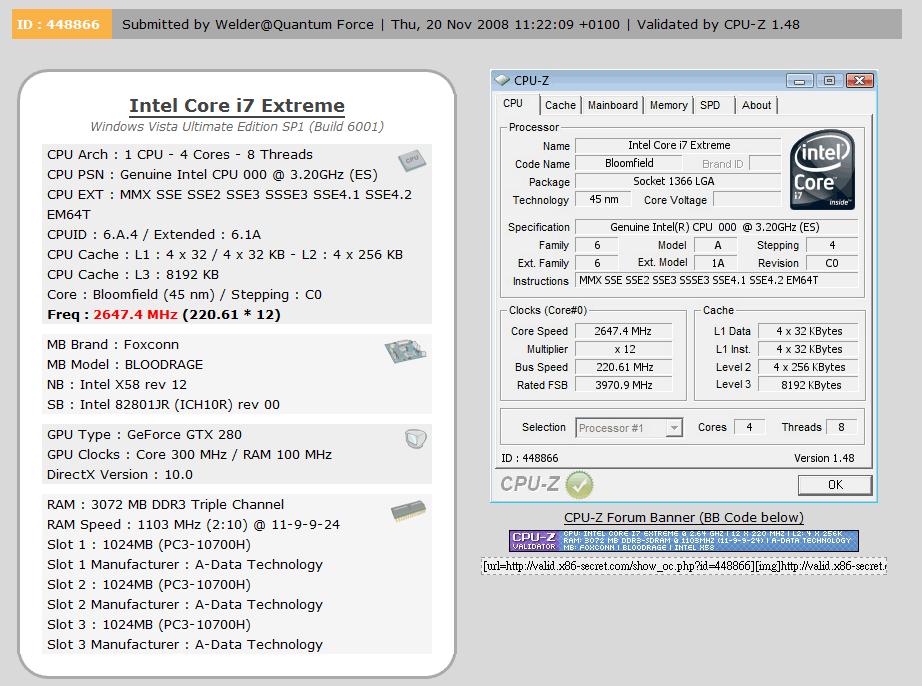The image size is (922, 686).
Task: Click the Name field showing Intel Core i7 Extreme
Action: [679, 145]
